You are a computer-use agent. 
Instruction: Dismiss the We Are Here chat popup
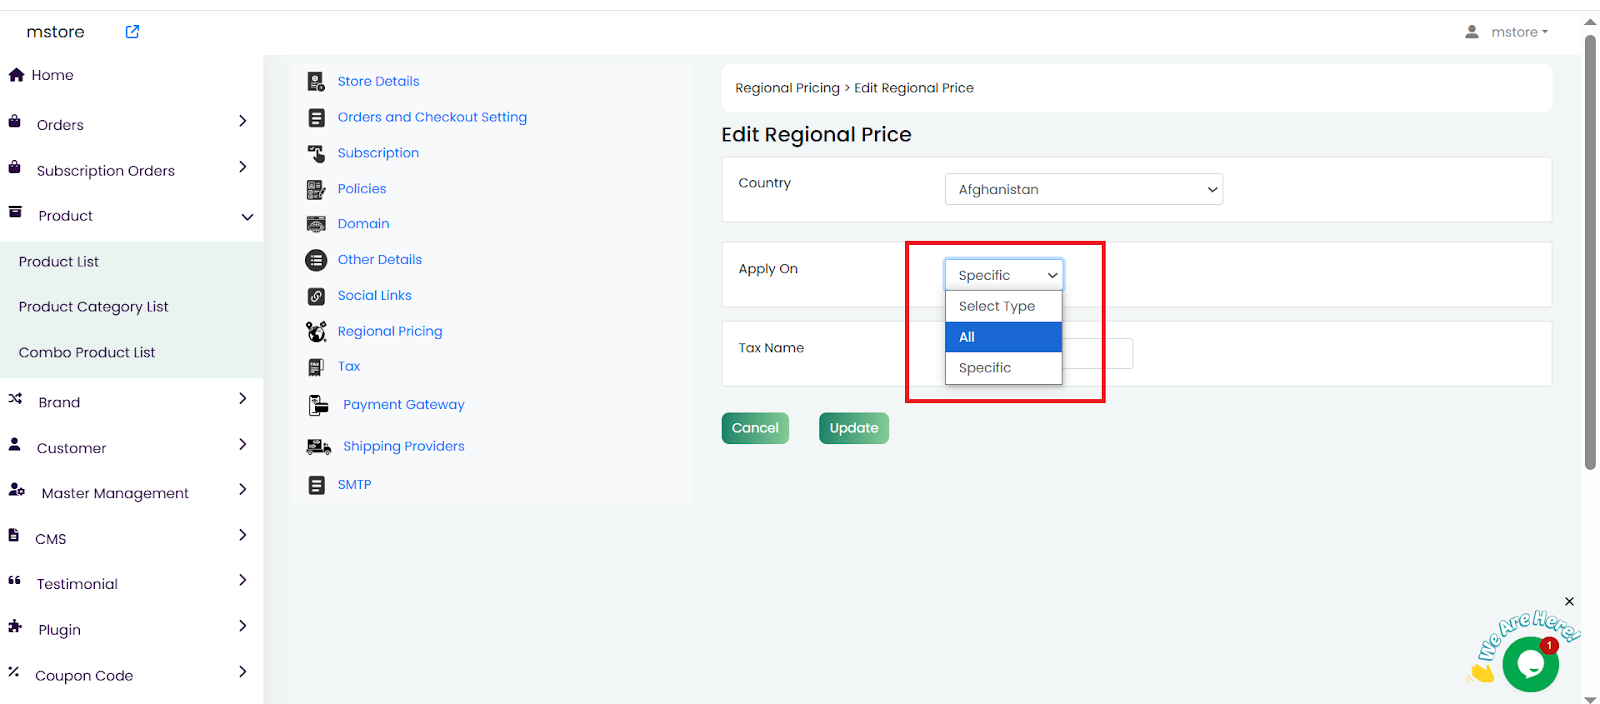(x=1569, y=602)
